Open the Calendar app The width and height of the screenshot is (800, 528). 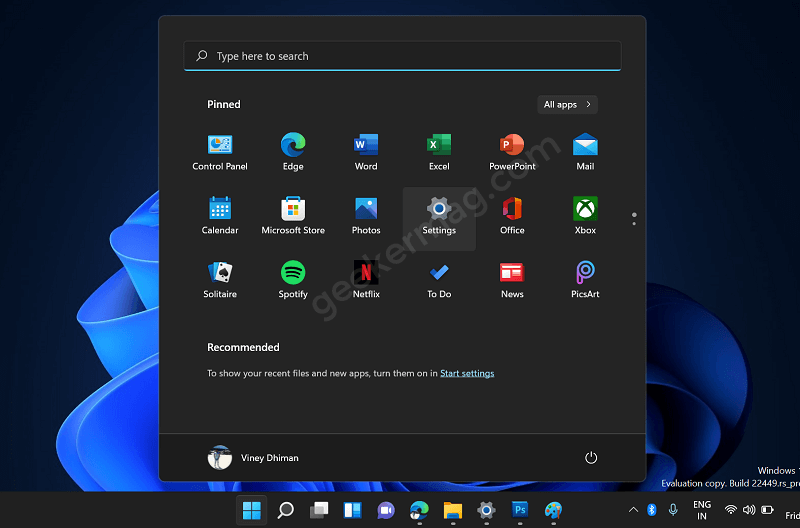pos(220,216)
